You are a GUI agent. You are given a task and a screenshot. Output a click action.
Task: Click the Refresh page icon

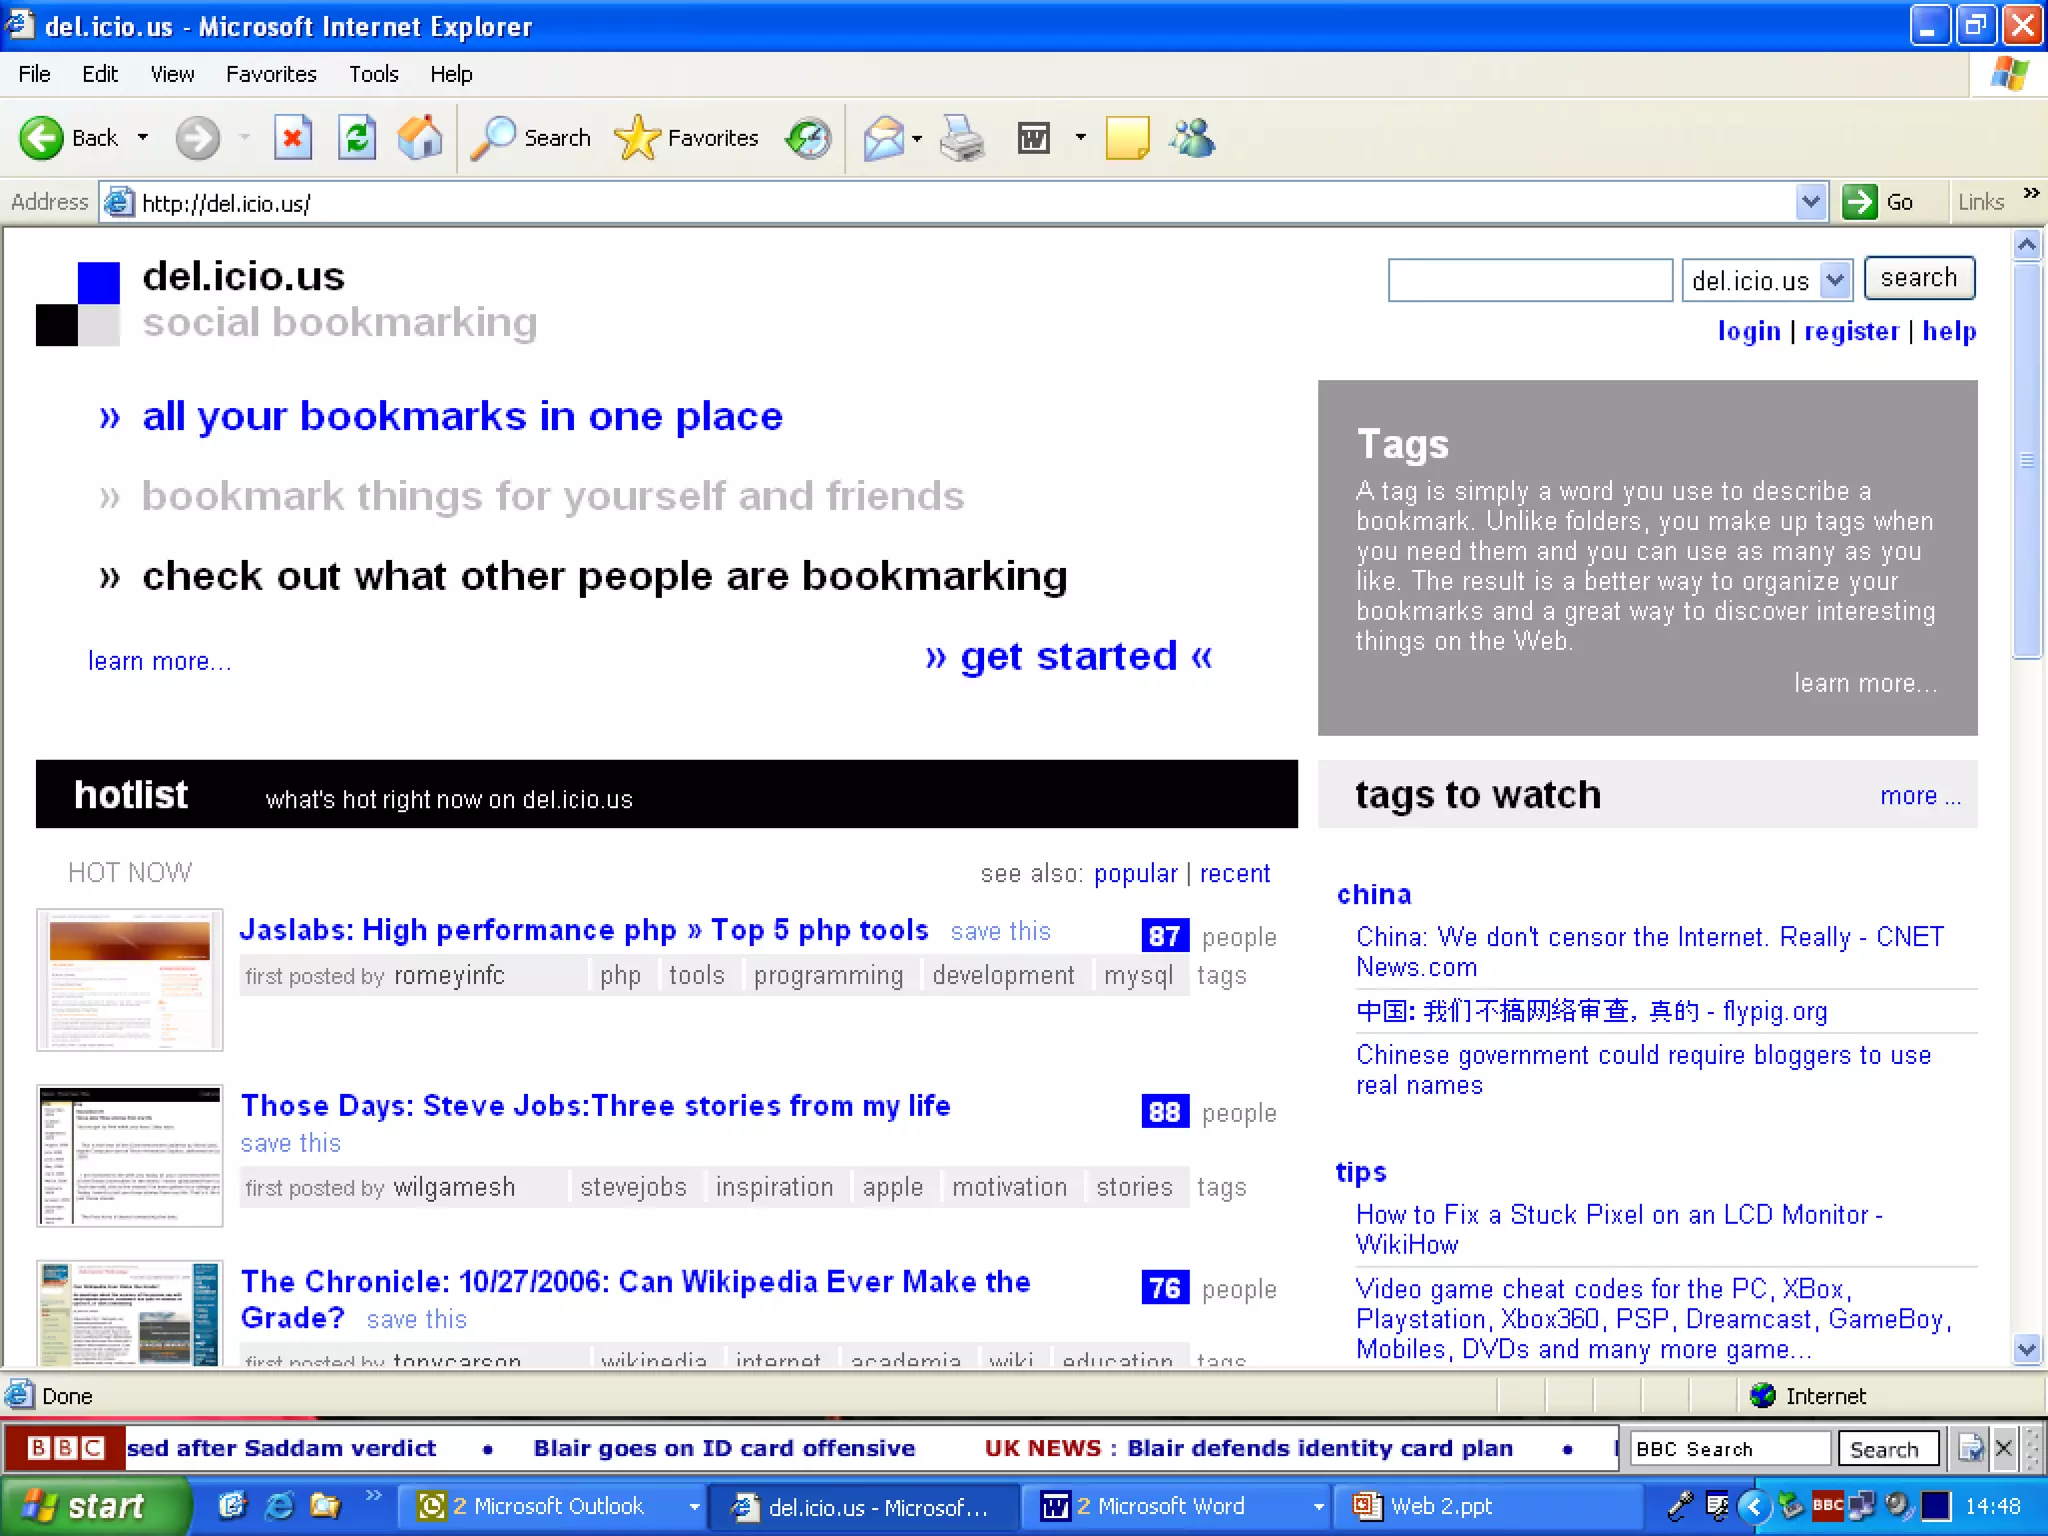[x=357, y=138]
